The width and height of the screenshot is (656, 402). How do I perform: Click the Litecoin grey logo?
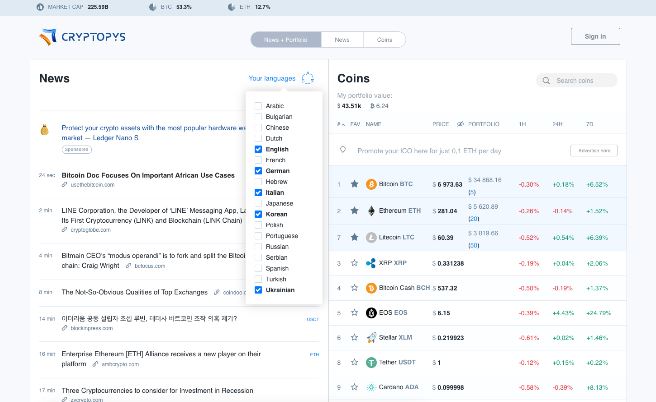(371, 237)
